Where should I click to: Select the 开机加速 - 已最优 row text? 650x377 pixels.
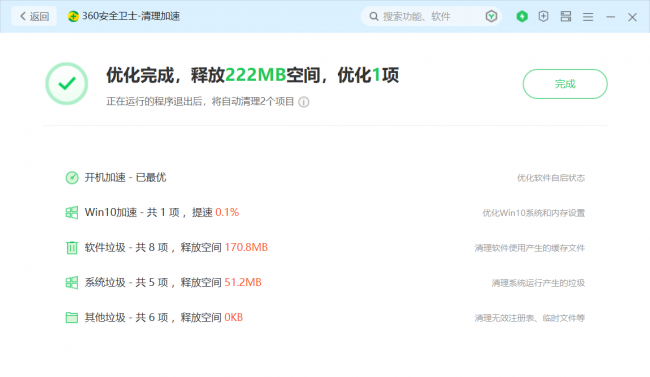pos(125,178)
